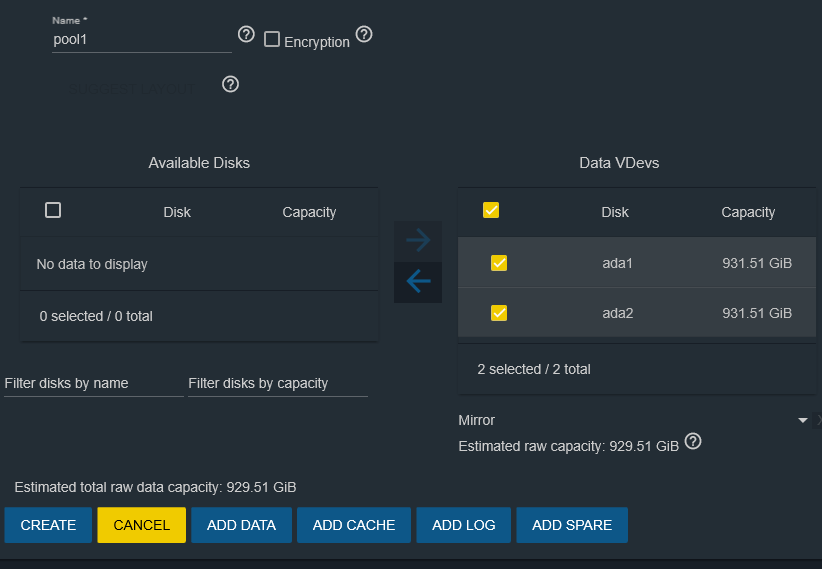
Task: Uncheck the ada1 disk checkbox
Action: pyautogui.click(x=499, y=263)
